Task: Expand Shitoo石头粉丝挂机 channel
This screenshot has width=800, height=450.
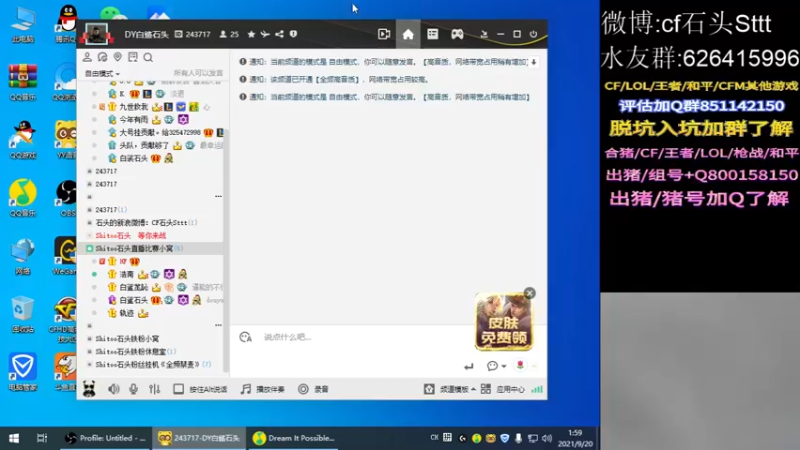Action: click(x=153, y=364)
